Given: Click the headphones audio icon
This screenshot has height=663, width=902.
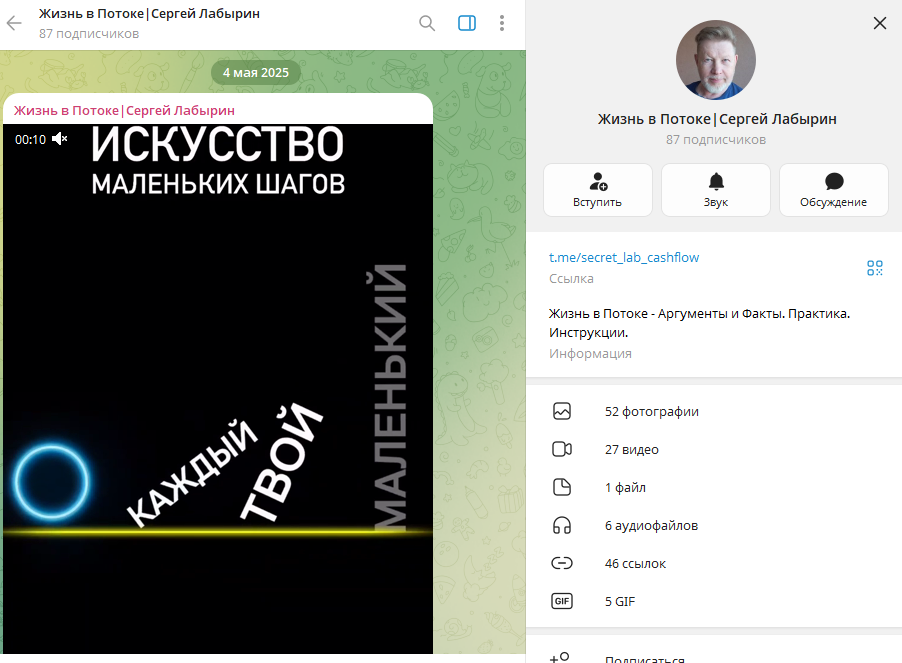Looking at the screenshot, I should click(x=561, y=525).
